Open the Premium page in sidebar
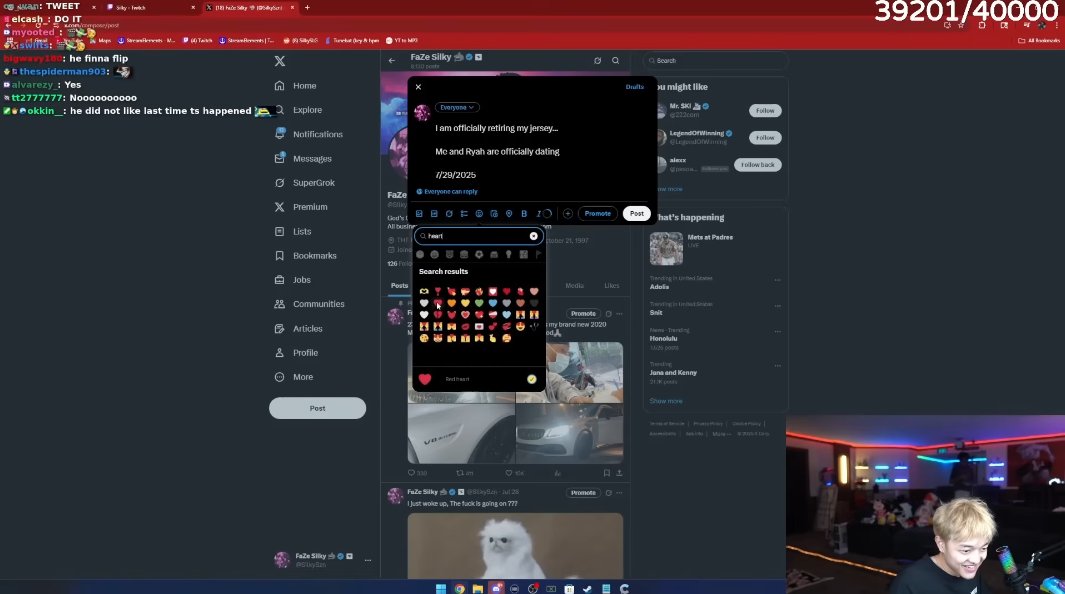This screenshot has width=1065, height=594. pyautogui.click(x=301, y=207)
